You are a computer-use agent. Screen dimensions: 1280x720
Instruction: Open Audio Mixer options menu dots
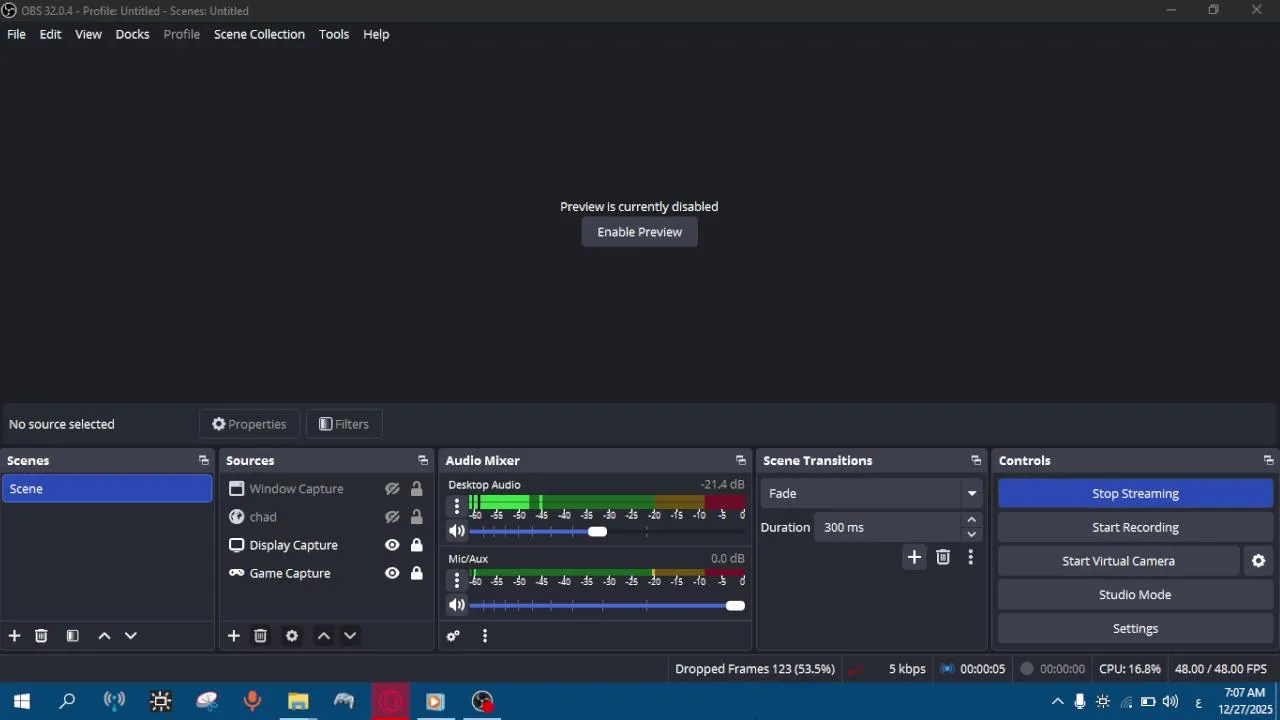click(485, 636)
